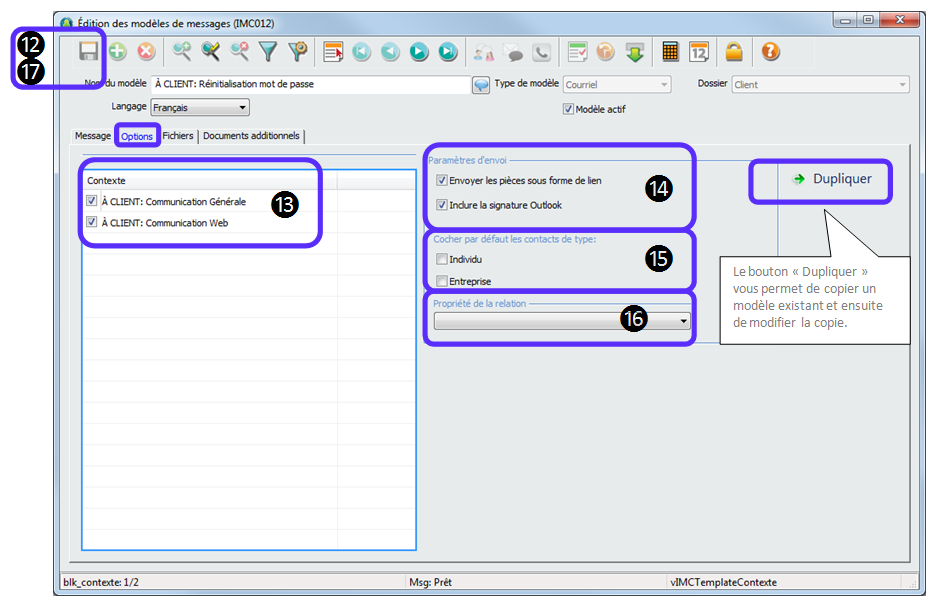
Task: Click the red delete record icon
Action: [x=146, y=52]
